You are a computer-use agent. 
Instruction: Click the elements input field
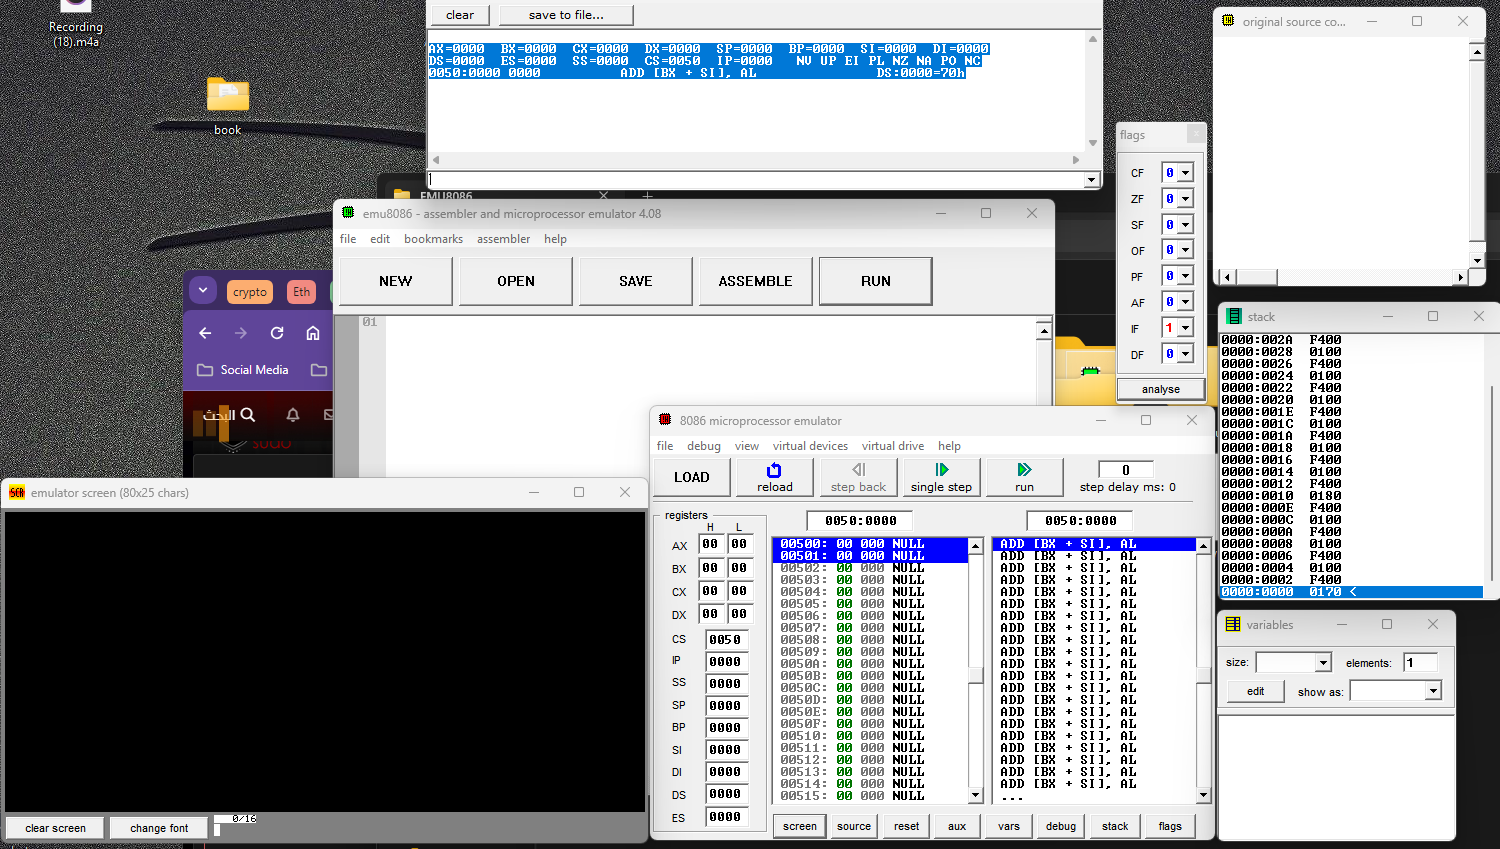point(1421,663)
